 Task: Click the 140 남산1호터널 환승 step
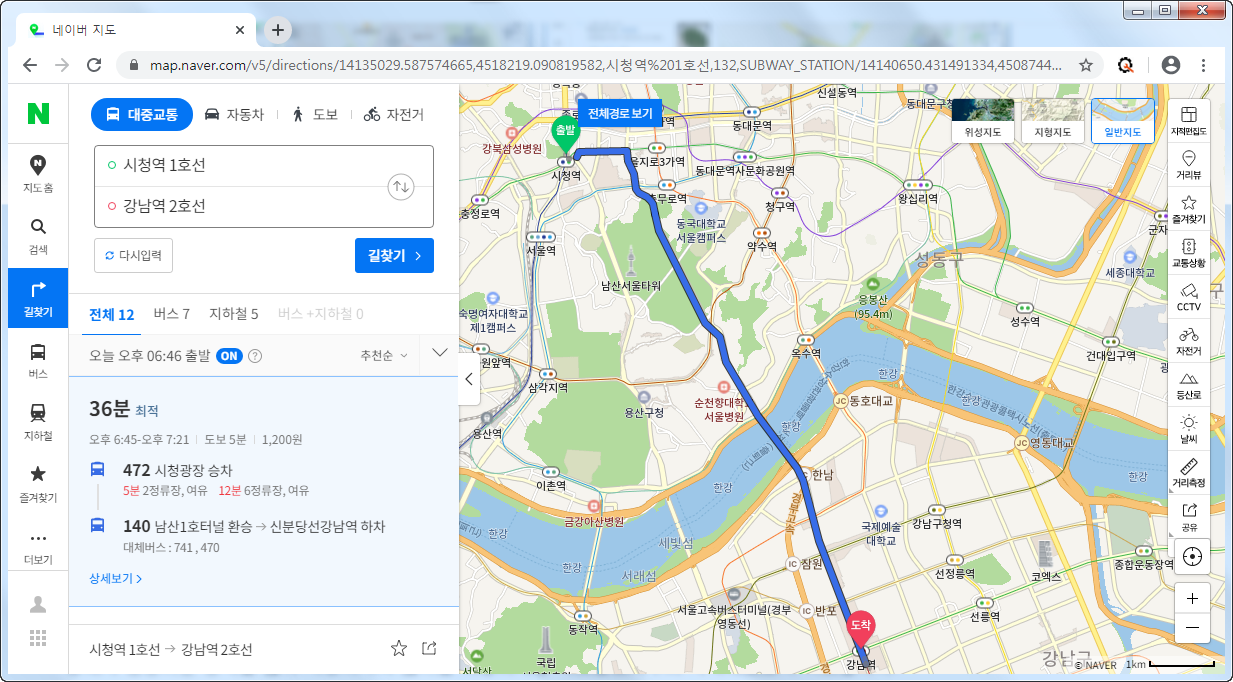(x=254, y=526)
